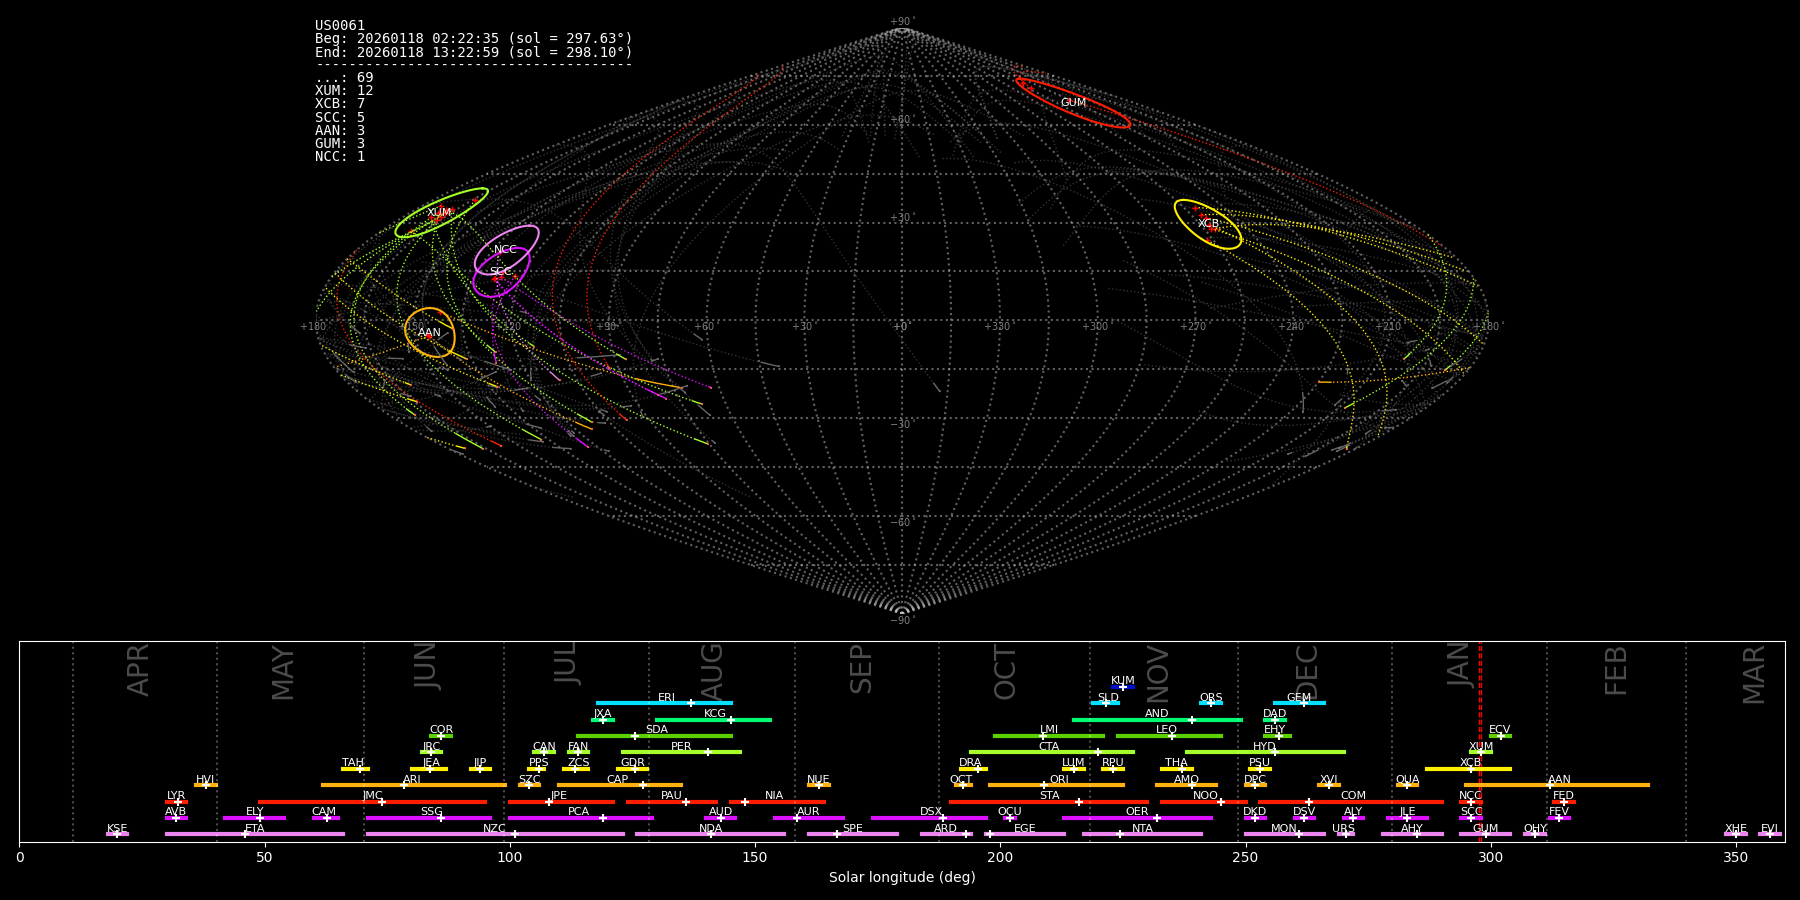Viewport: 1800px width, 900px height.
Task: Select the XCB radiant label on sky map
Action: point(1208,223)
